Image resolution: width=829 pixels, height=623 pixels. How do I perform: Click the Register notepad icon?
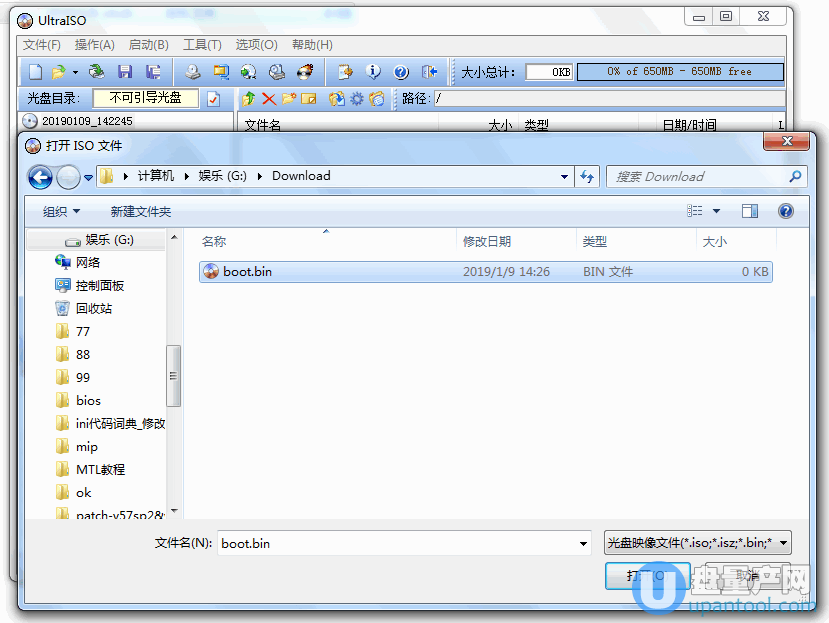pyautogui.click(x=345, y=71)
